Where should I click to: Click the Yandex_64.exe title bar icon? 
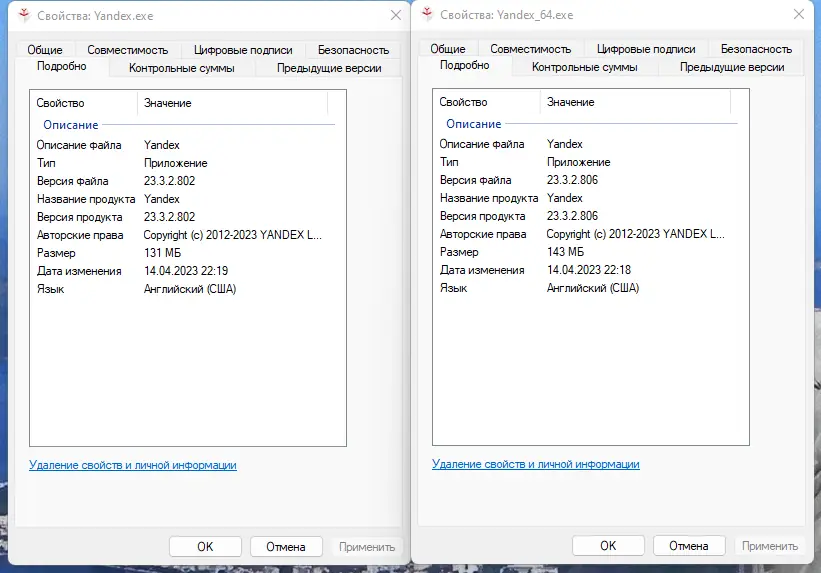pyautogui.click(x=427, y=15)
